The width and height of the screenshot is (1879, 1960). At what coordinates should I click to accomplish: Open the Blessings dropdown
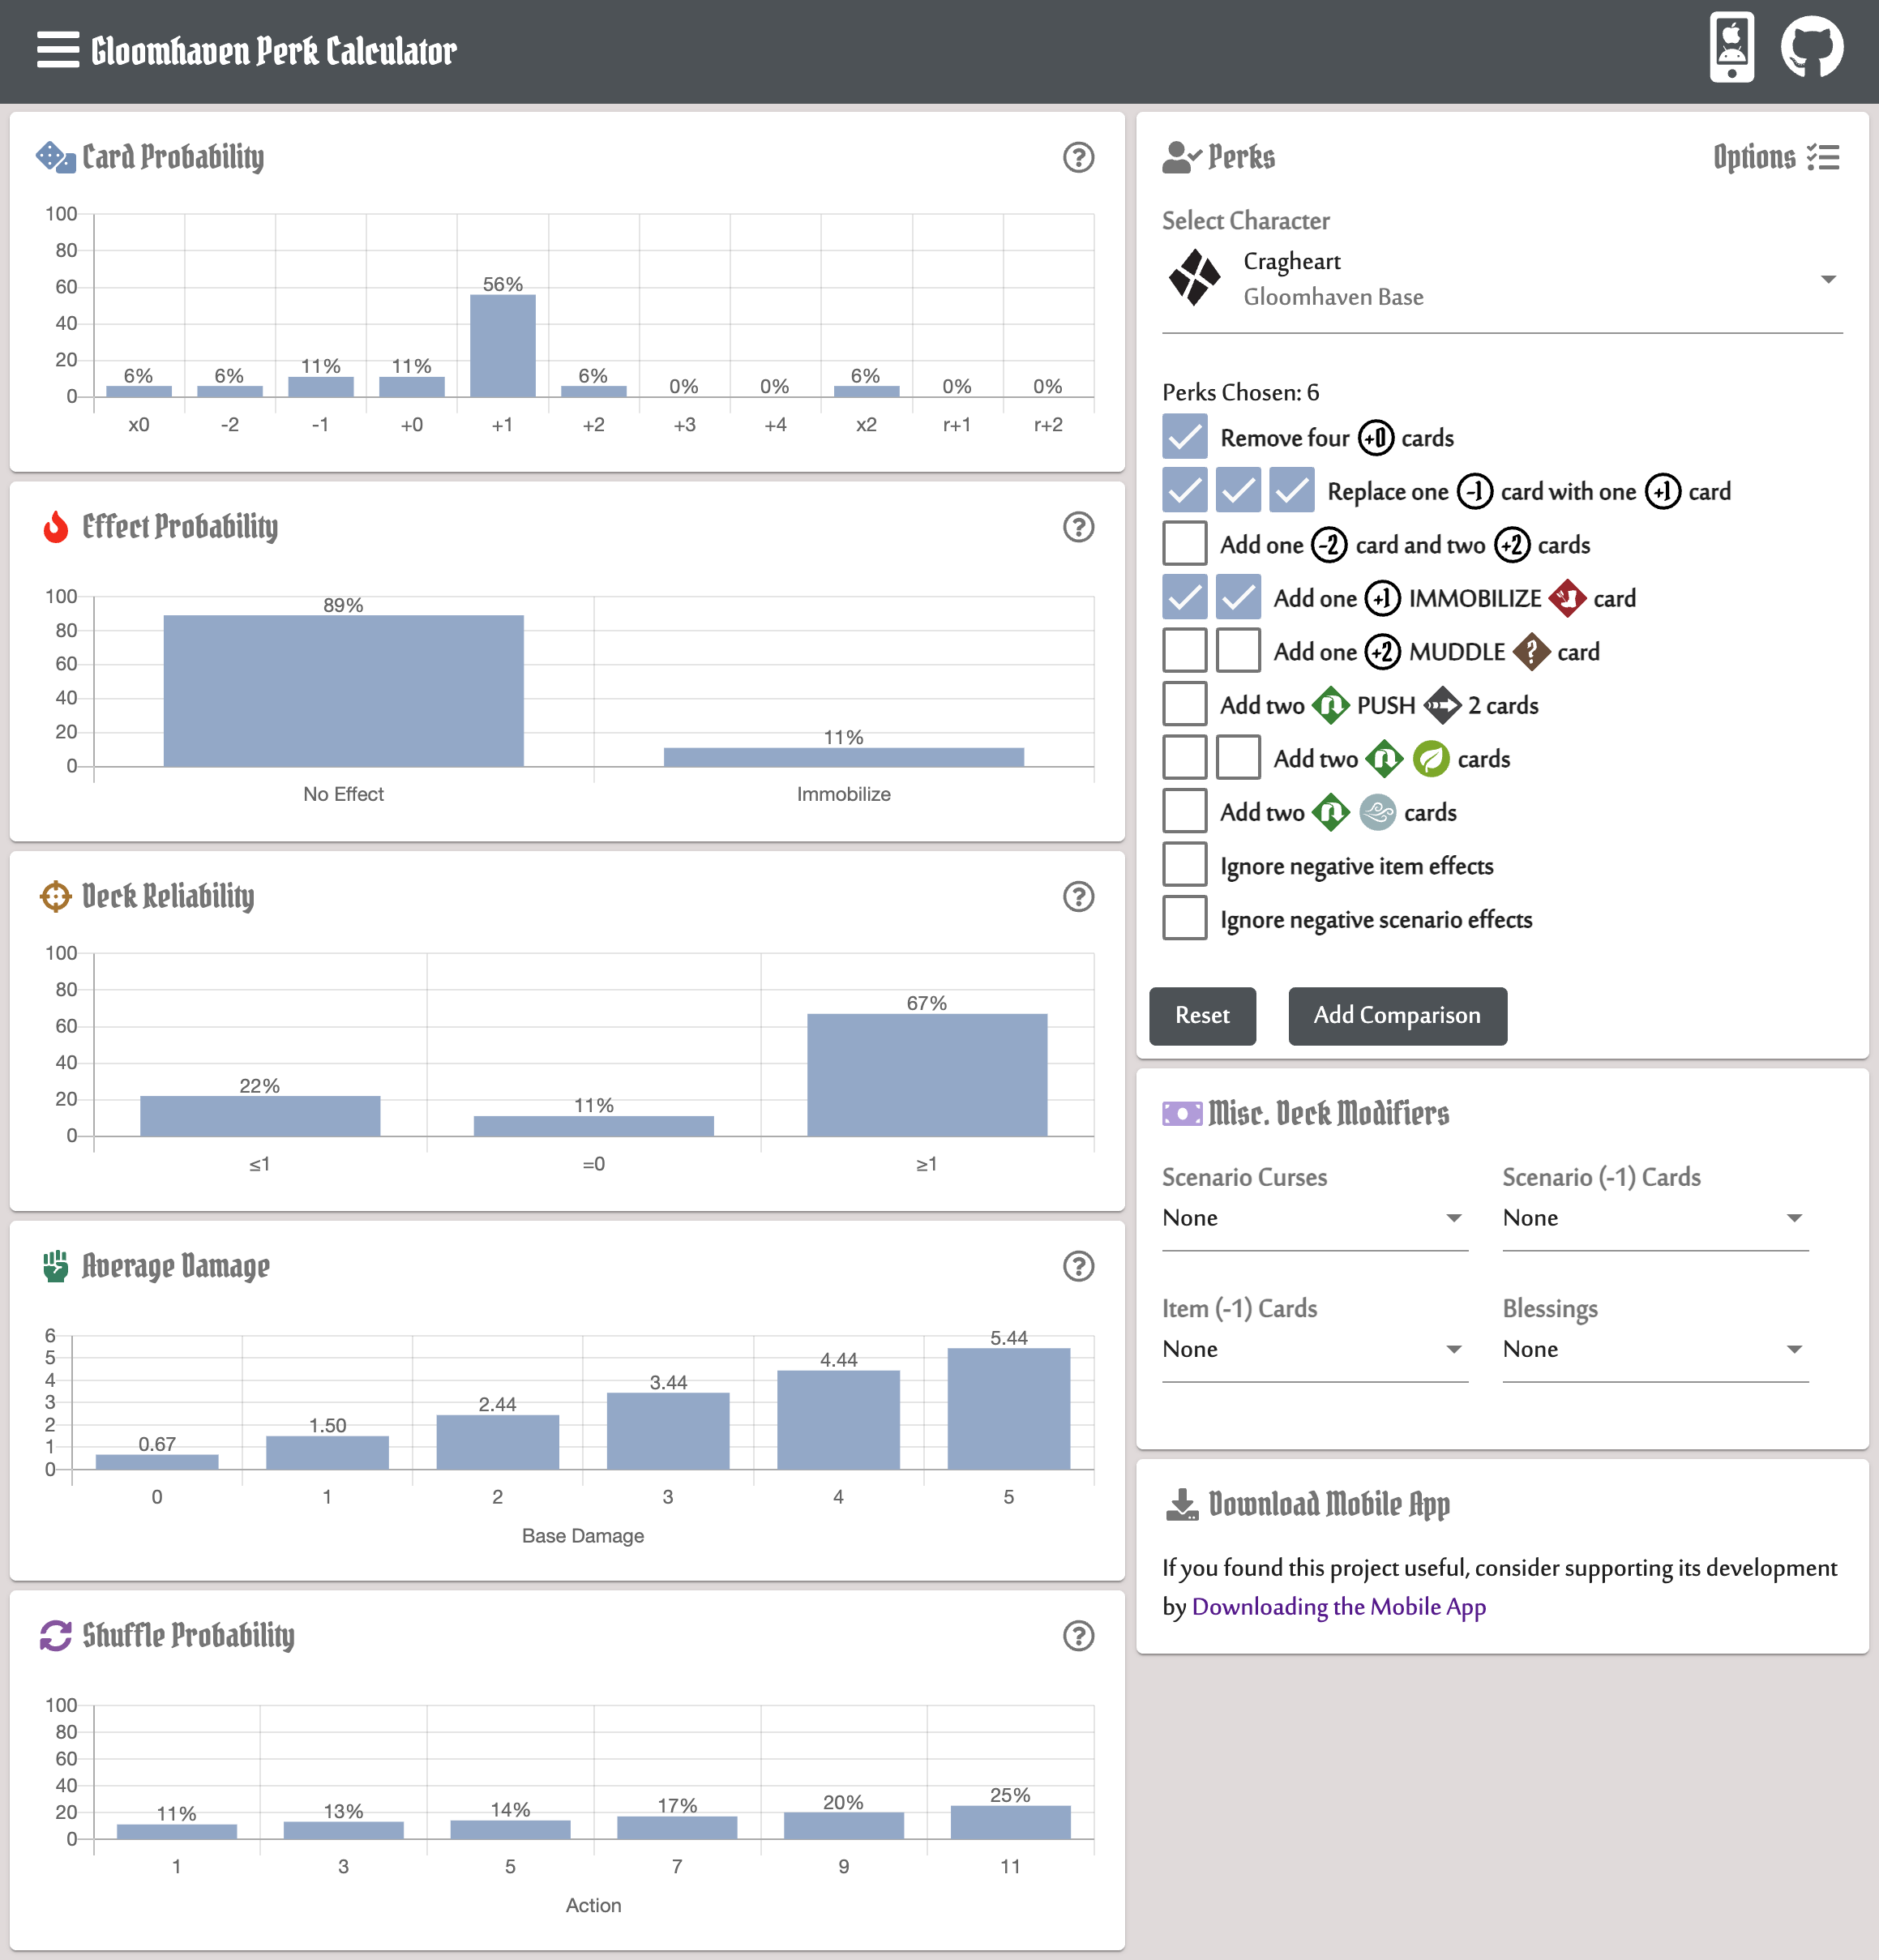[x=1654, y=1349]
